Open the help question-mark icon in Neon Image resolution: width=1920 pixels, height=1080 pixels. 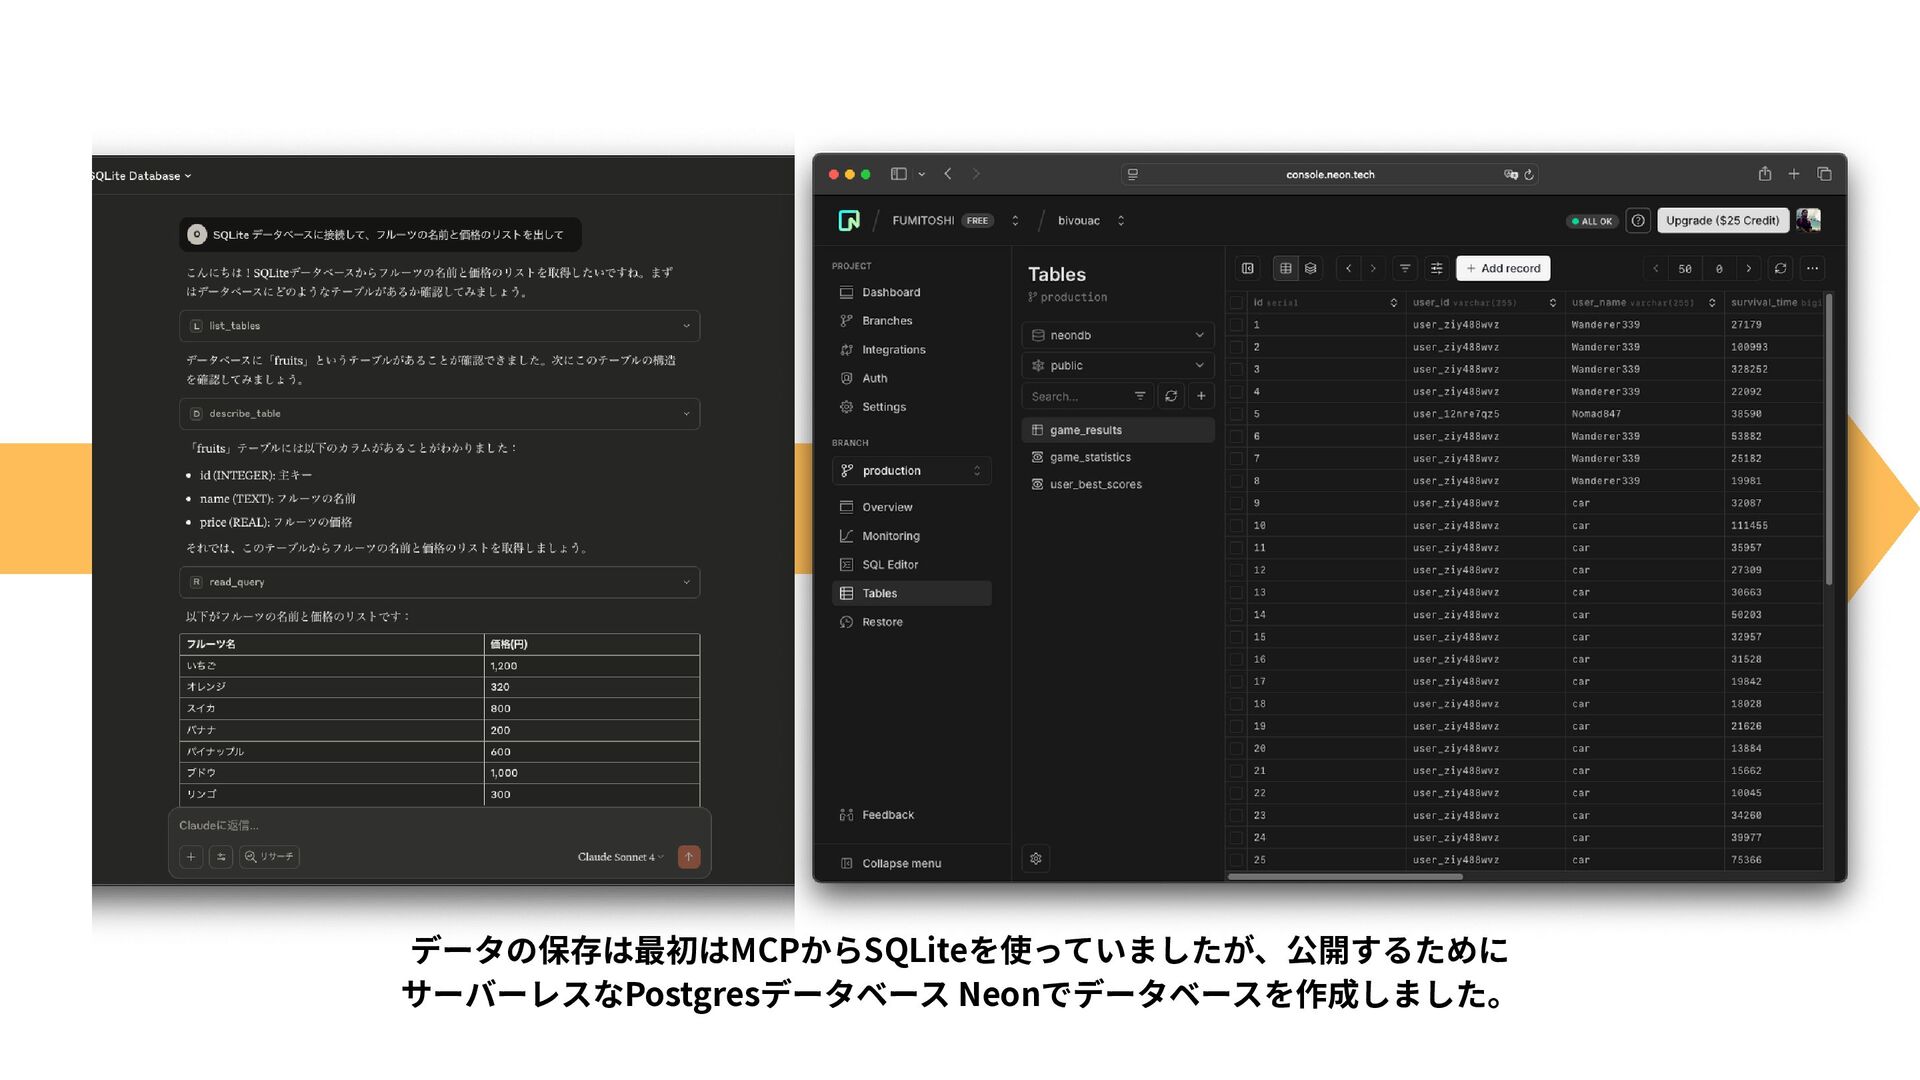point(1638,221)
